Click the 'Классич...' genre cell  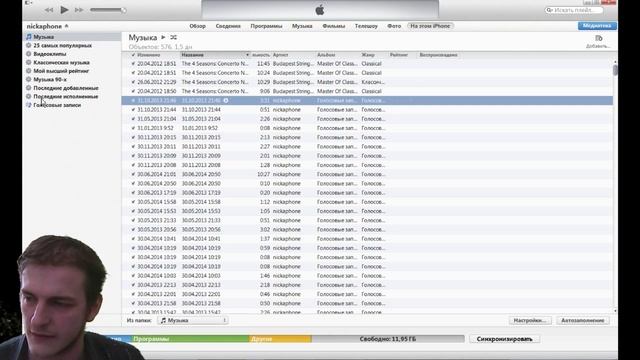click(373, 82)
